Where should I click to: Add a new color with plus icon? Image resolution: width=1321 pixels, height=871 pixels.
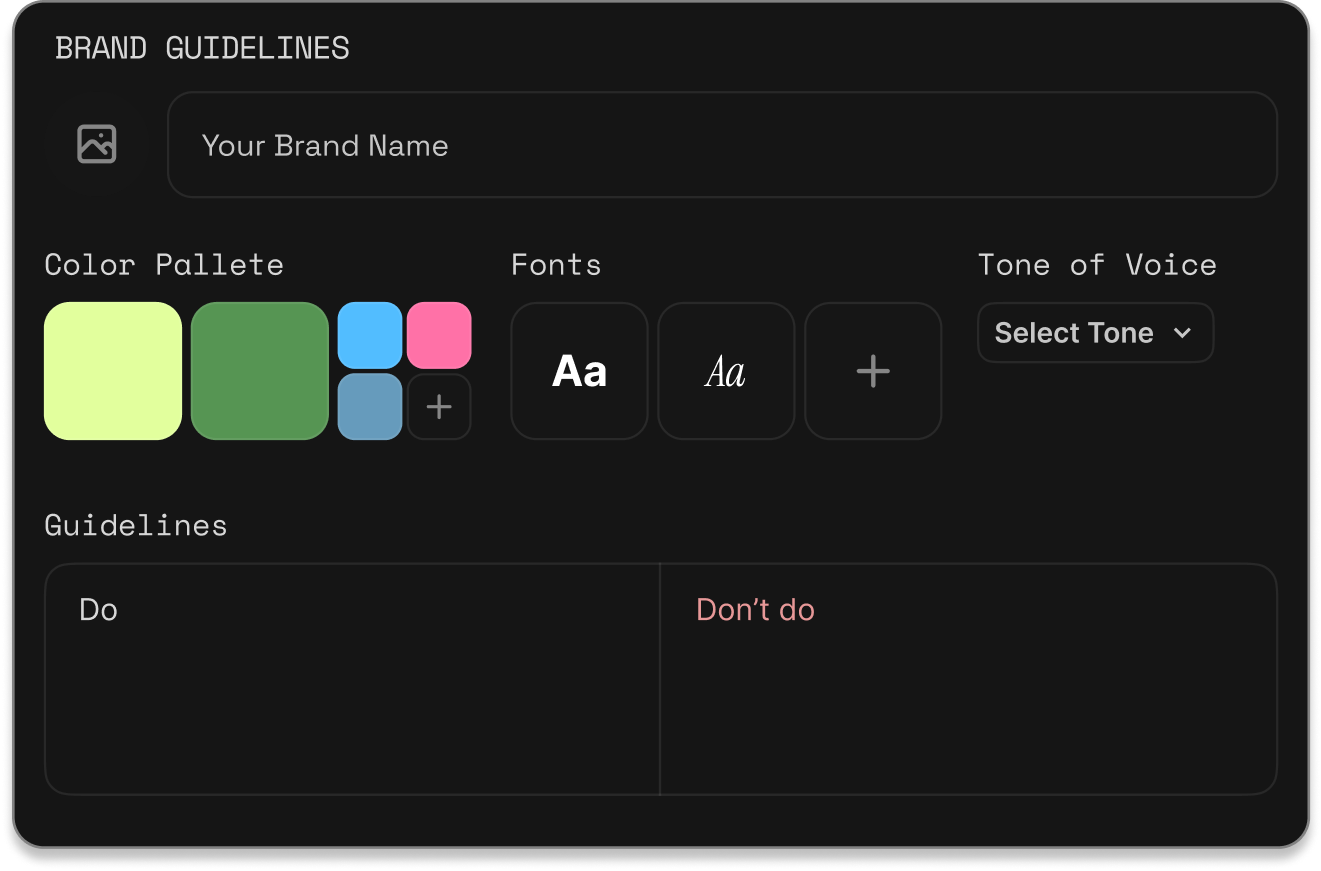(x=439, y=406)
